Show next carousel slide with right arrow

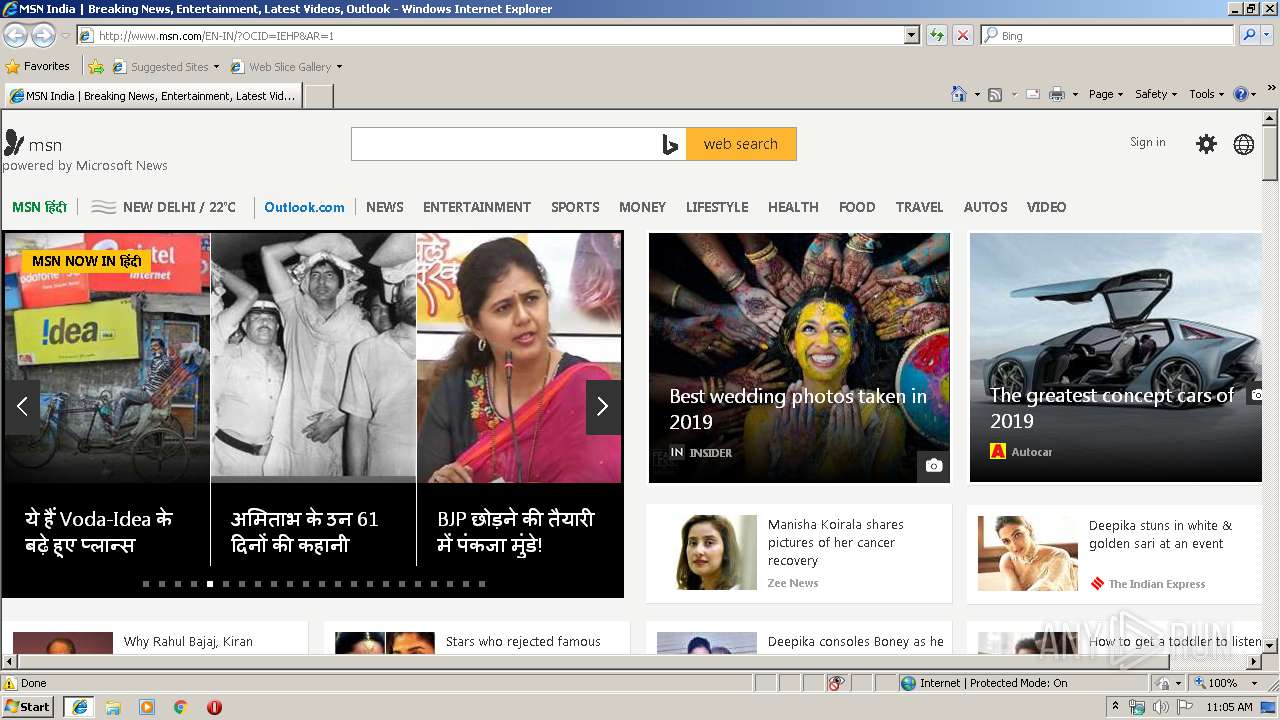pos(603,406)
